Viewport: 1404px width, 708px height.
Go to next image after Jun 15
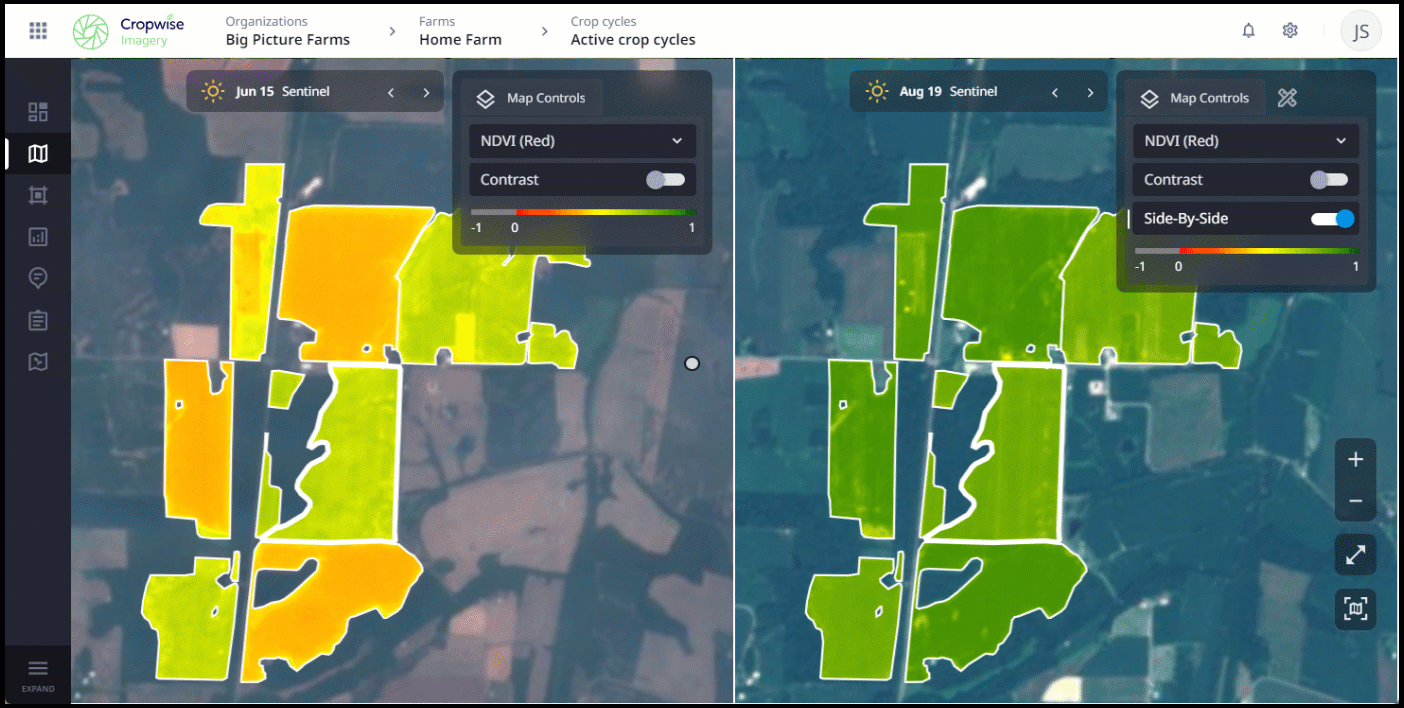[x=426, y=92]
